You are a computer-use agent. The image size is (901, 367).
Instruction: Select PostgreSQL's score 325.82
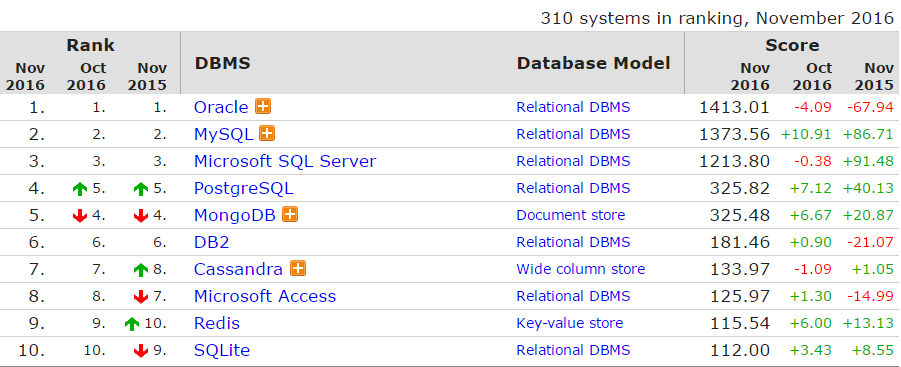[740, 188]
